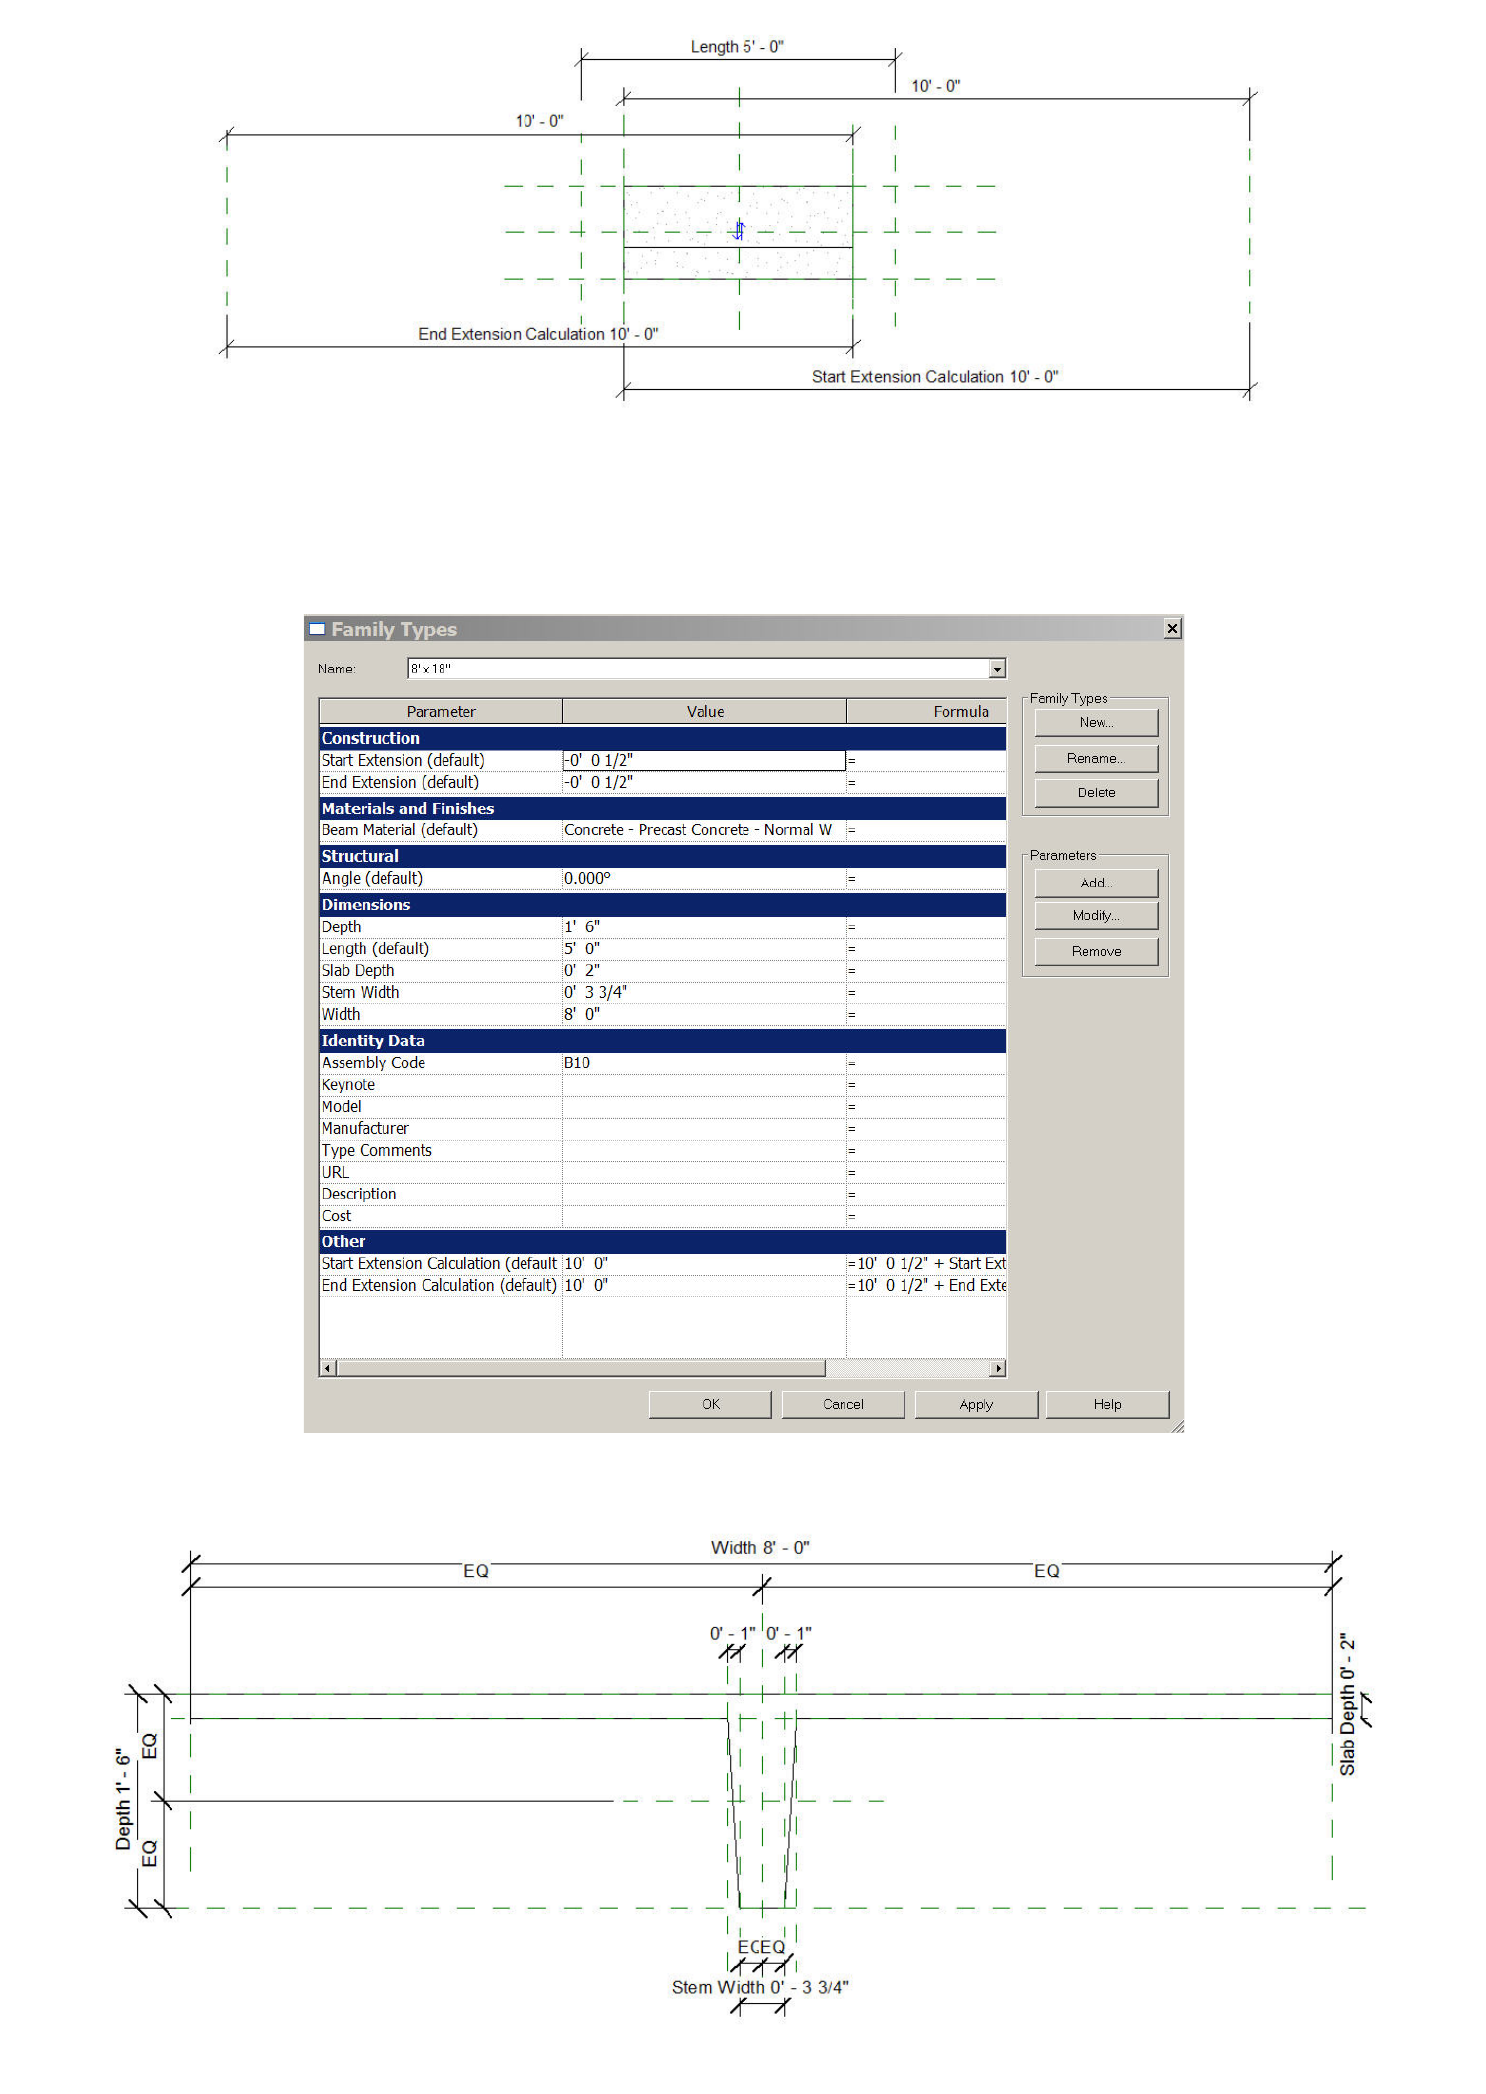The height and width of the screenshot is (2094, 1486).
Task: Cancel the Family Types dialog
Action: (843, 1404)
